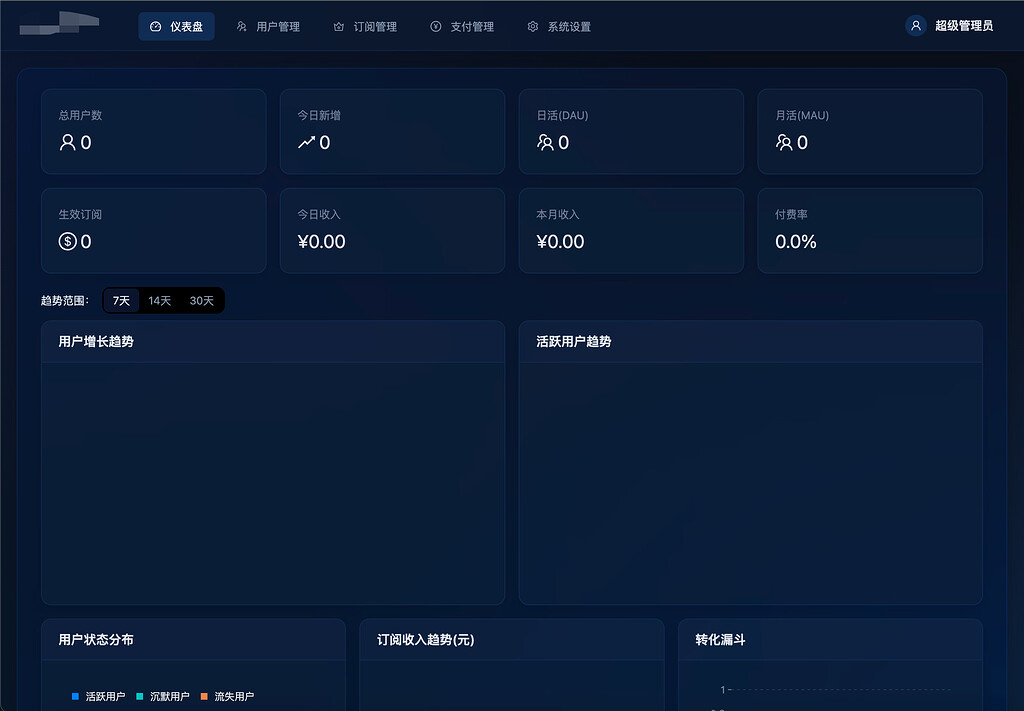Switch to 支付管理 section
The height and width of the screenshot is (711, 1024).
point(462,27)
